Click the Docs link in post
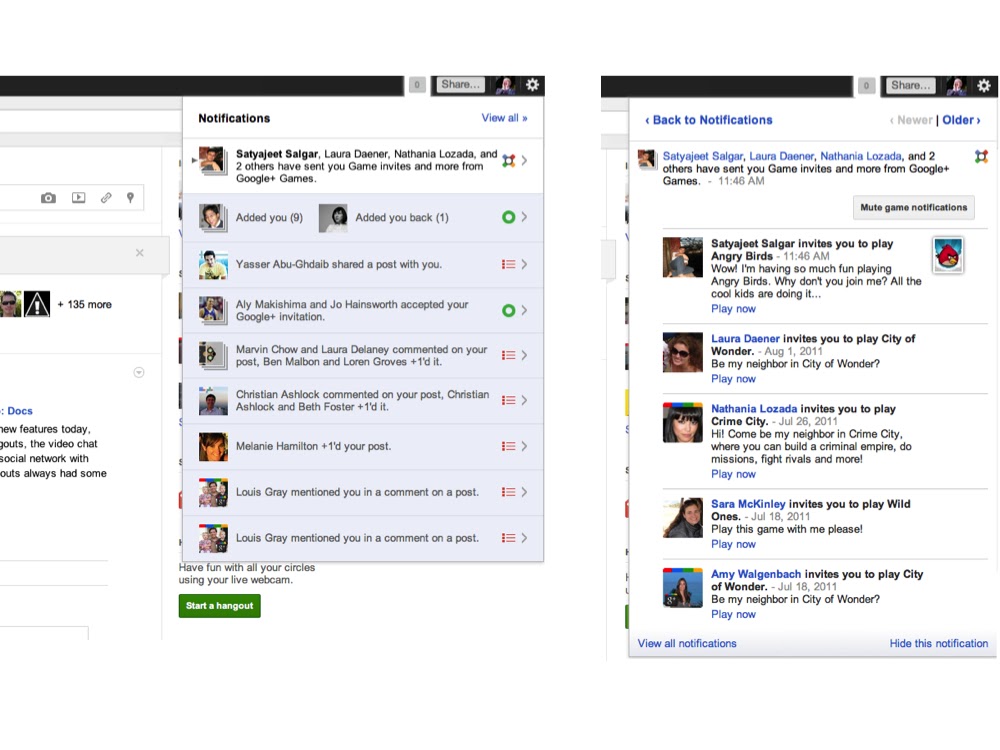The width and height of the screenshot is (1000, 750). tap(20, 411)
